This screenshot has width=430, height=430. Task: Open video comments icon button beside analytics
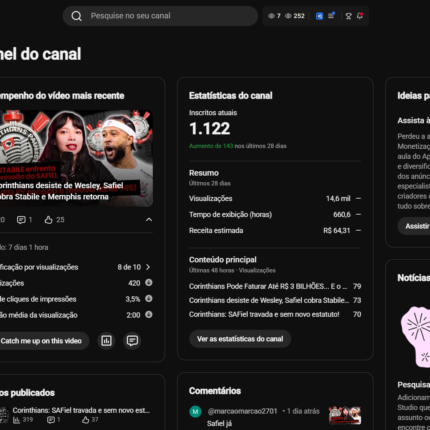point(132,341)
